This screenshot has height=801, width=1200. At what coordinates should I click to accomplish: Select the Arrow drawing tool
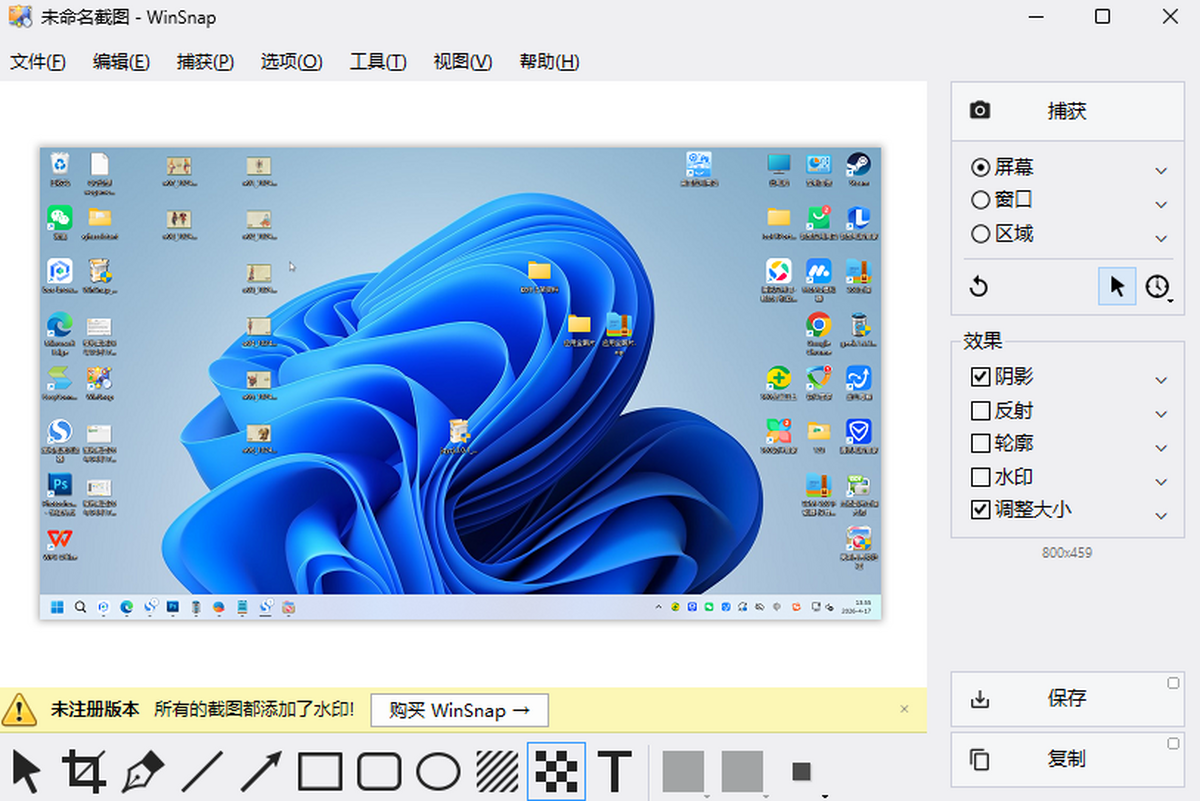[261, 772]
